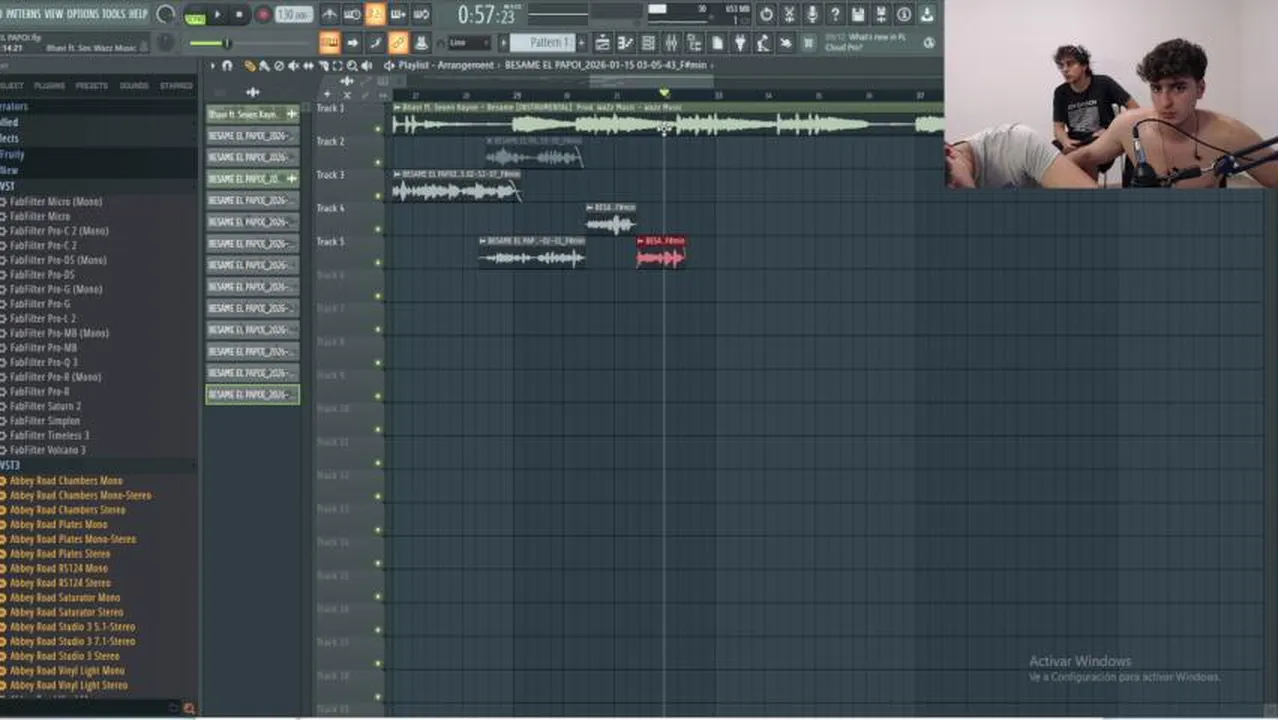Click the plus button next to Pattern 1

coord(582,43)
